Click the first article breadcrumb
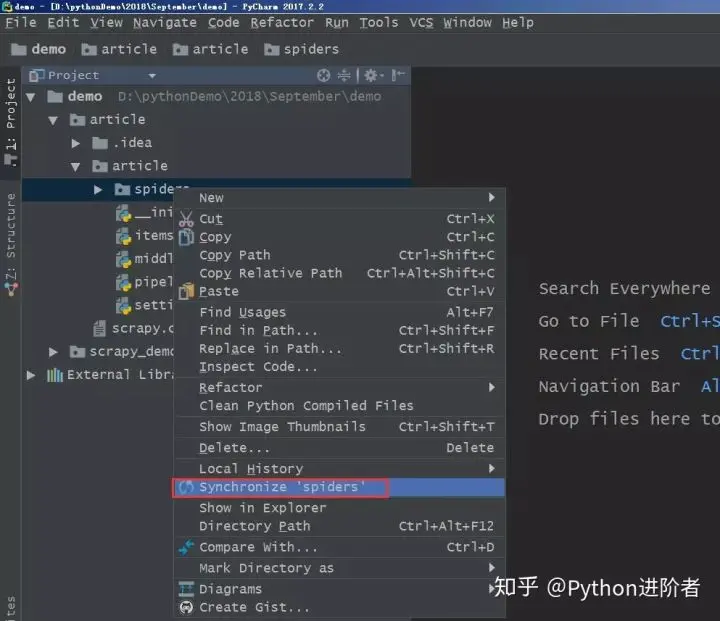Image resolution: width=720 pixels, height=621 pixels. click(x=119, y=49)
